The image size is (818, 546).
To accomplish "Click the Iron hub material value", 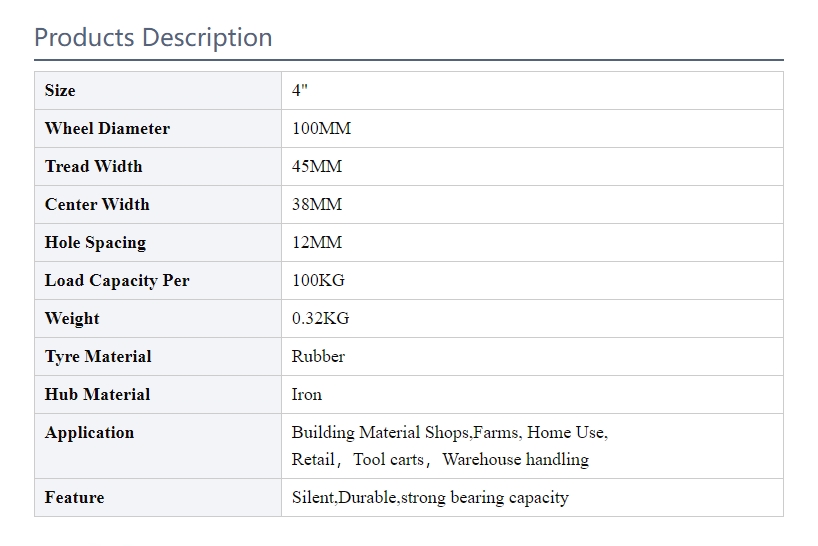I will [307, 395].
